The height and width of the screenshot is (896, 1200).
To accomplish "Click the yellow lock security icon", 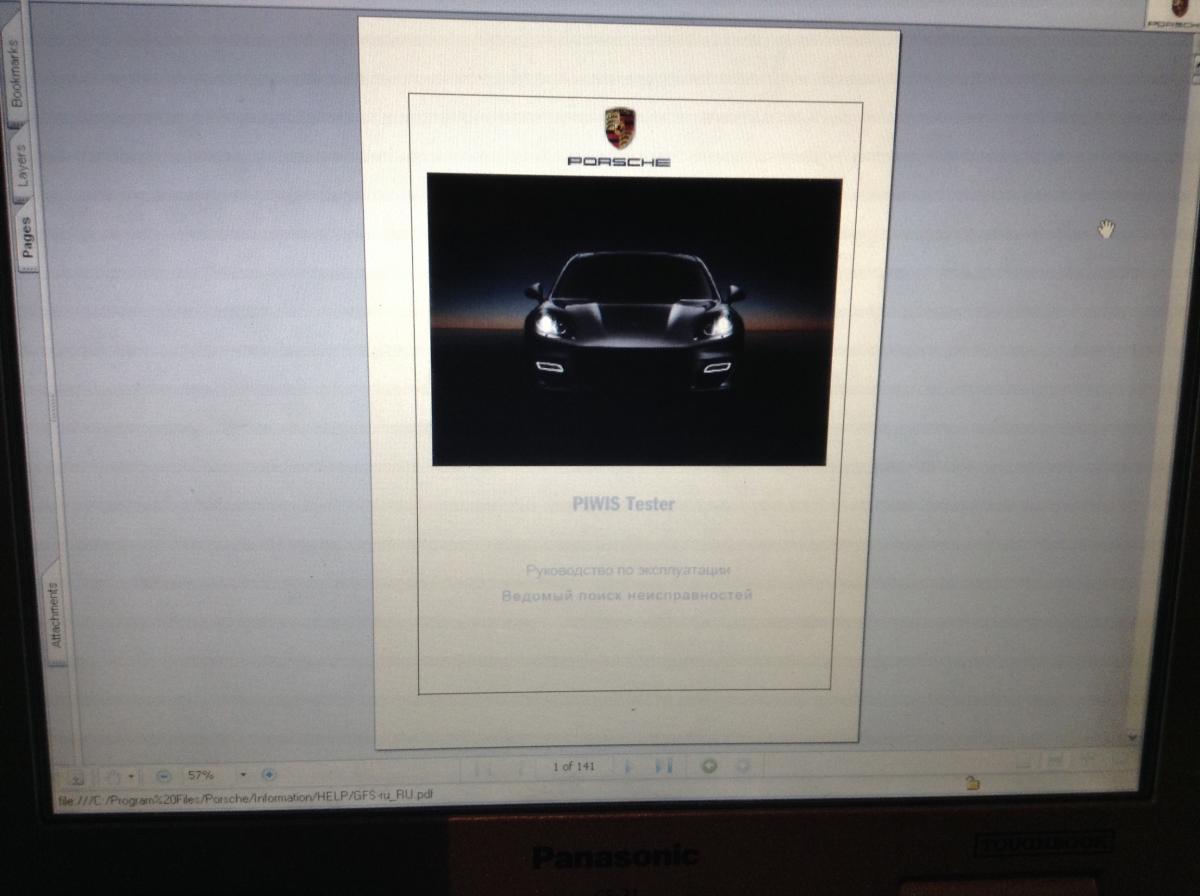I will coord(971,783).
